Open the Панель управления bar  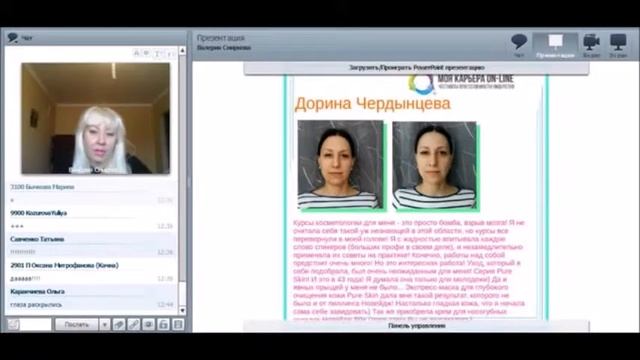[x=416, y=326]
